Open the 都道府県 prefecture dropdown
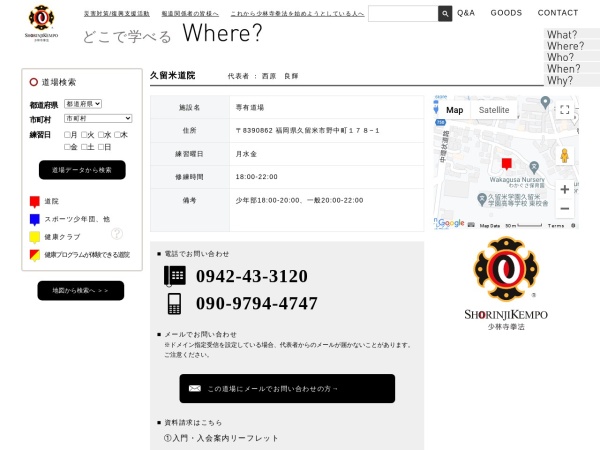Image resolution: width=600 pixels, height=450 pixels. (x=83, y=104)
